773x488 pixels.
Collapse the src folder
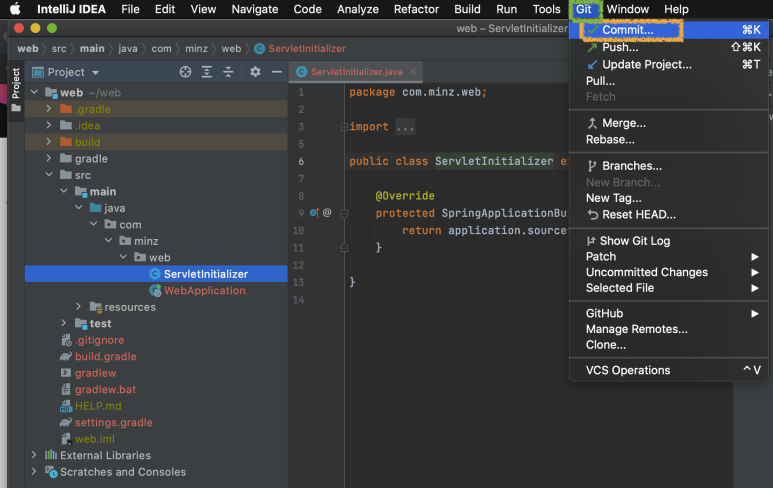pos(48,174)
